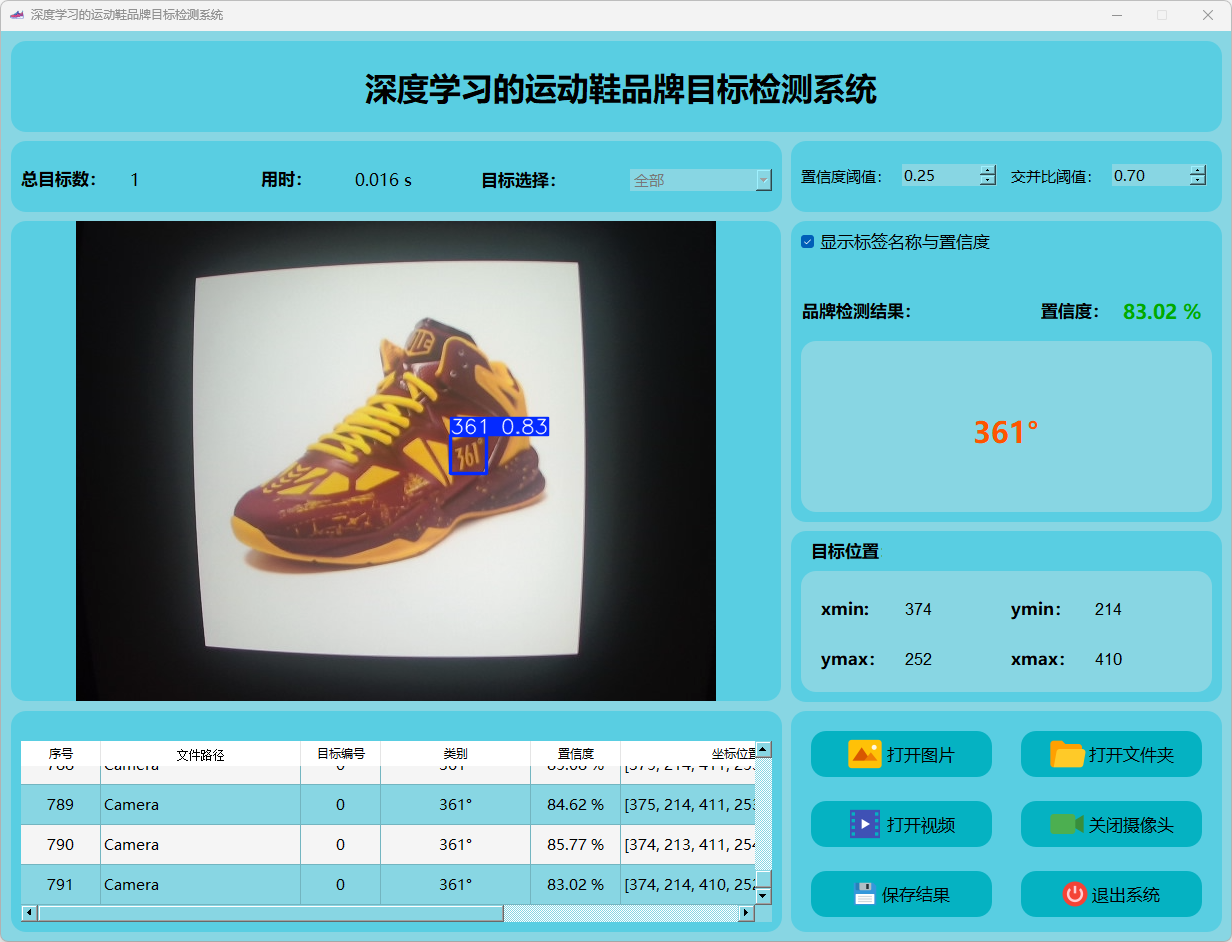Turn off camera with 关闭摄像头 button
Screen dimensions: 1232x942
[x=1111, y=824]
